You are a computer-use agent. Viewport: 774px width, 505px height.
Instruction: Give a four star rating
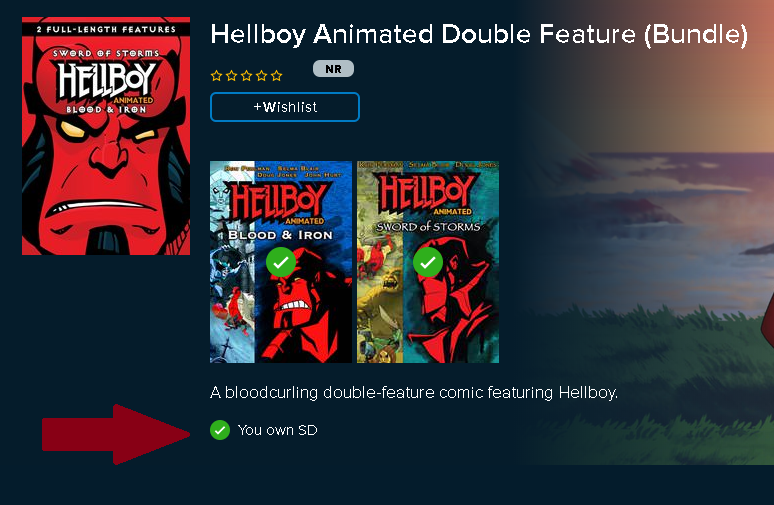tap(261, 76)
